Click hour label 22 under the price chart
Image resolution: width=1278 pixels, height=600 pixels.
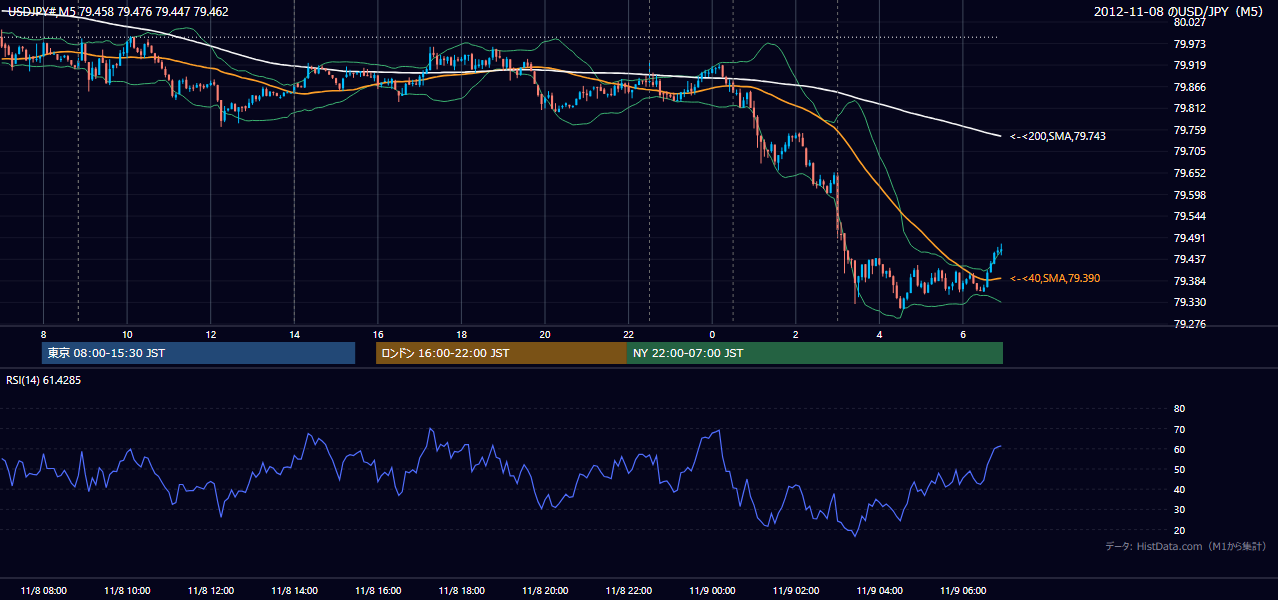(x=628, y=334)
